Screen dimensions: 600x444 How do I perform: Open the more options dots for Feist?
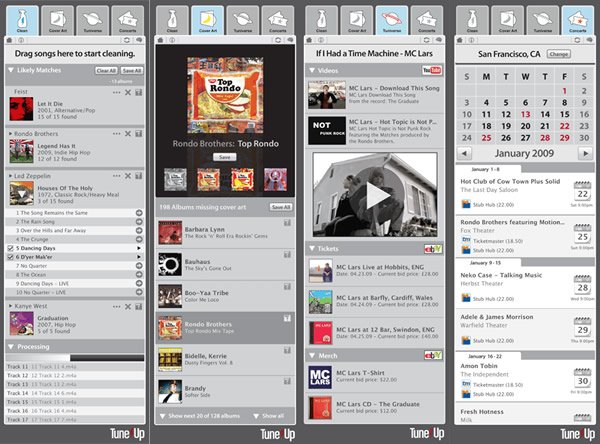116,92
